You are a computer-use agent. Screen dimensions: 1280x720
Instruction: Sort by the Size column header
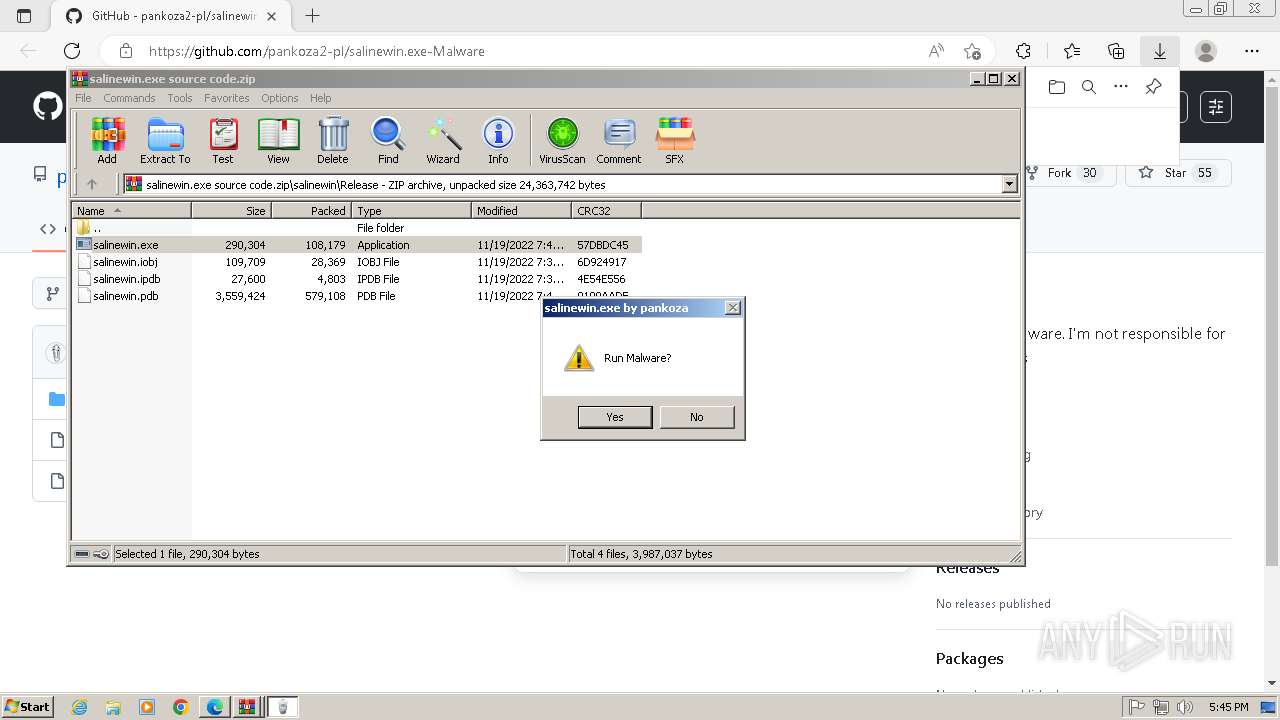point(231,210)
